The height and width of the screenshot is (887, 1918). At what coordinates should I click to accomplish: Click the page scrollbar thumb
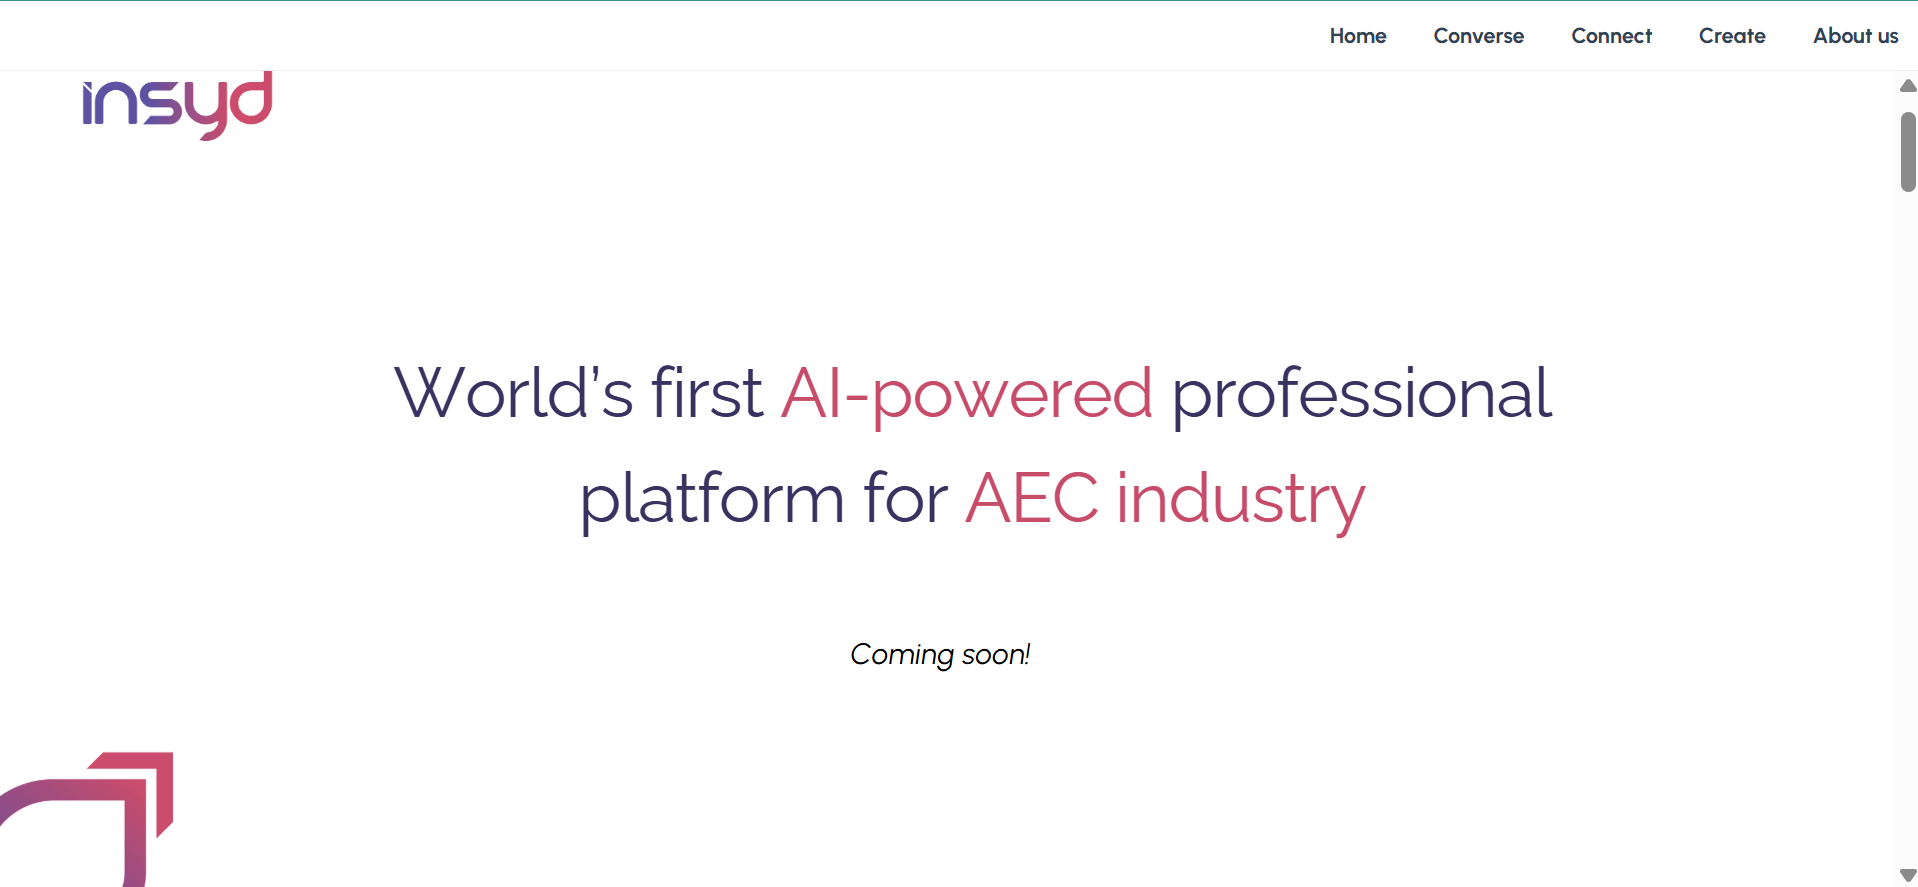[1908, 151]
